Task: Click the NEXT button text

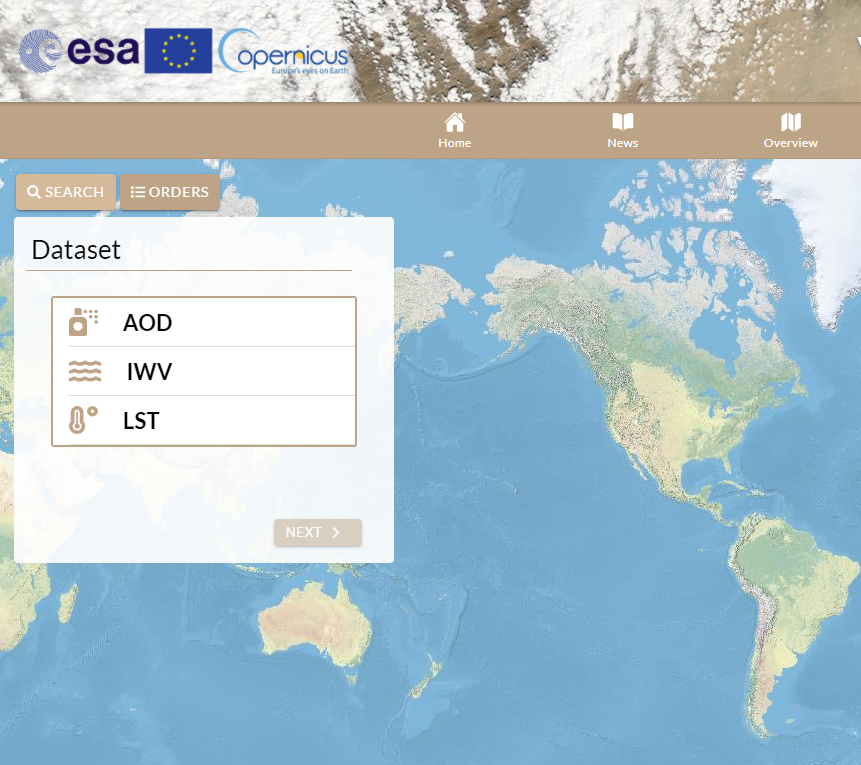Action: point(303,532)
